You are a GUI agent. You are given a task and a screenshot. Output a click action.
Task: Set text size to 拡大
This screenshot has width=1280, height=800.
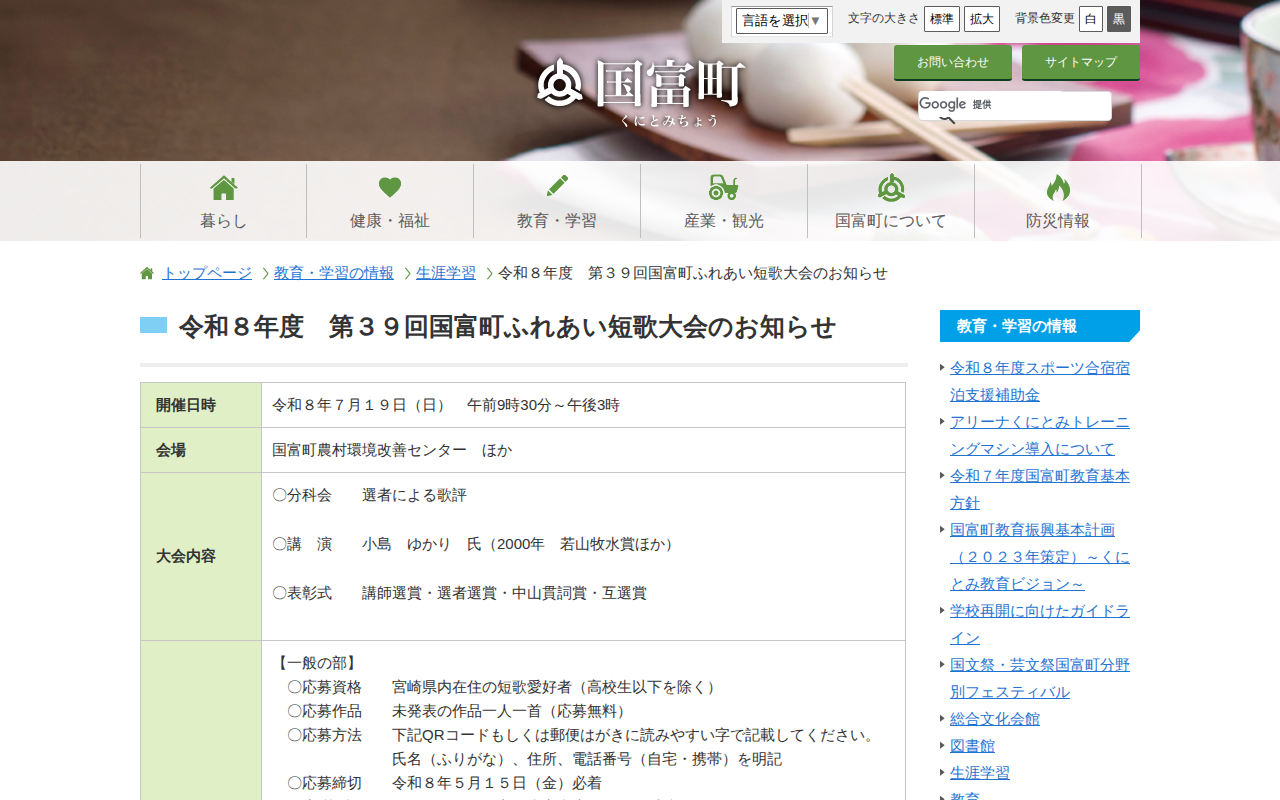[x=981, y=18]
